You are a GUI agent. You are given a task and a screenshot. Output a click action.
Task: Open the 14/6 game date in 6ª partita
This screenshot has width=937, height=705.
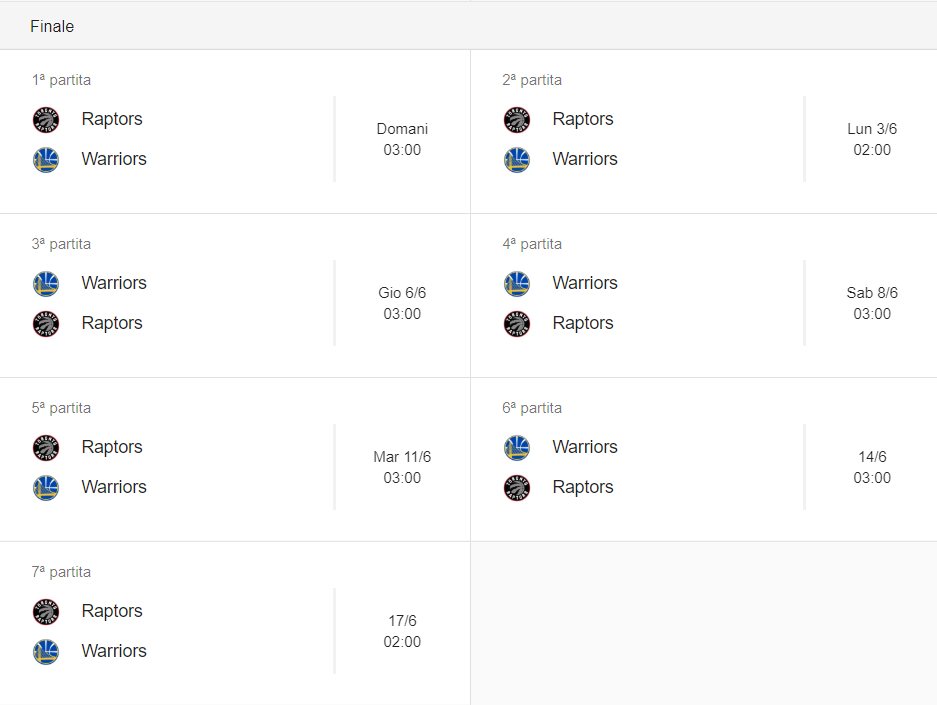[x=872, y=457]
